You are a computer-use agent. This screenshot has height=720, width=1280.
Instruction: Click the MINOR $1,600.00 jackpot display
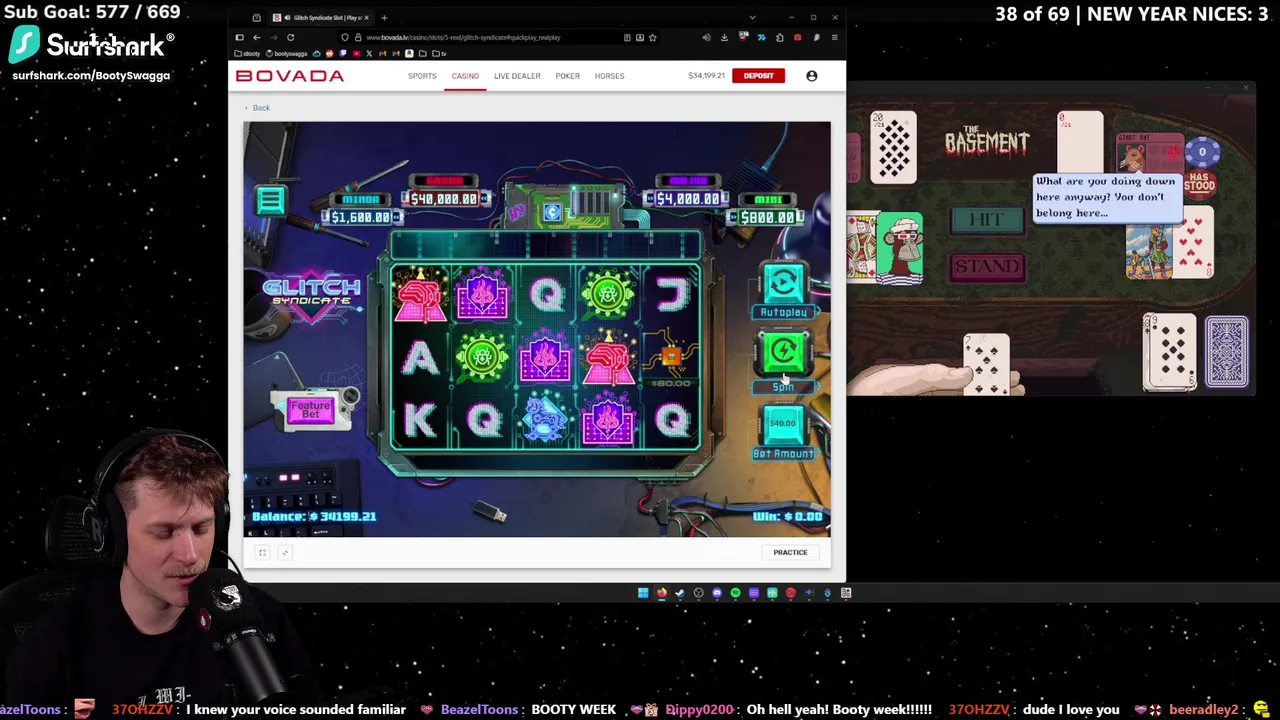click(361, 209)
